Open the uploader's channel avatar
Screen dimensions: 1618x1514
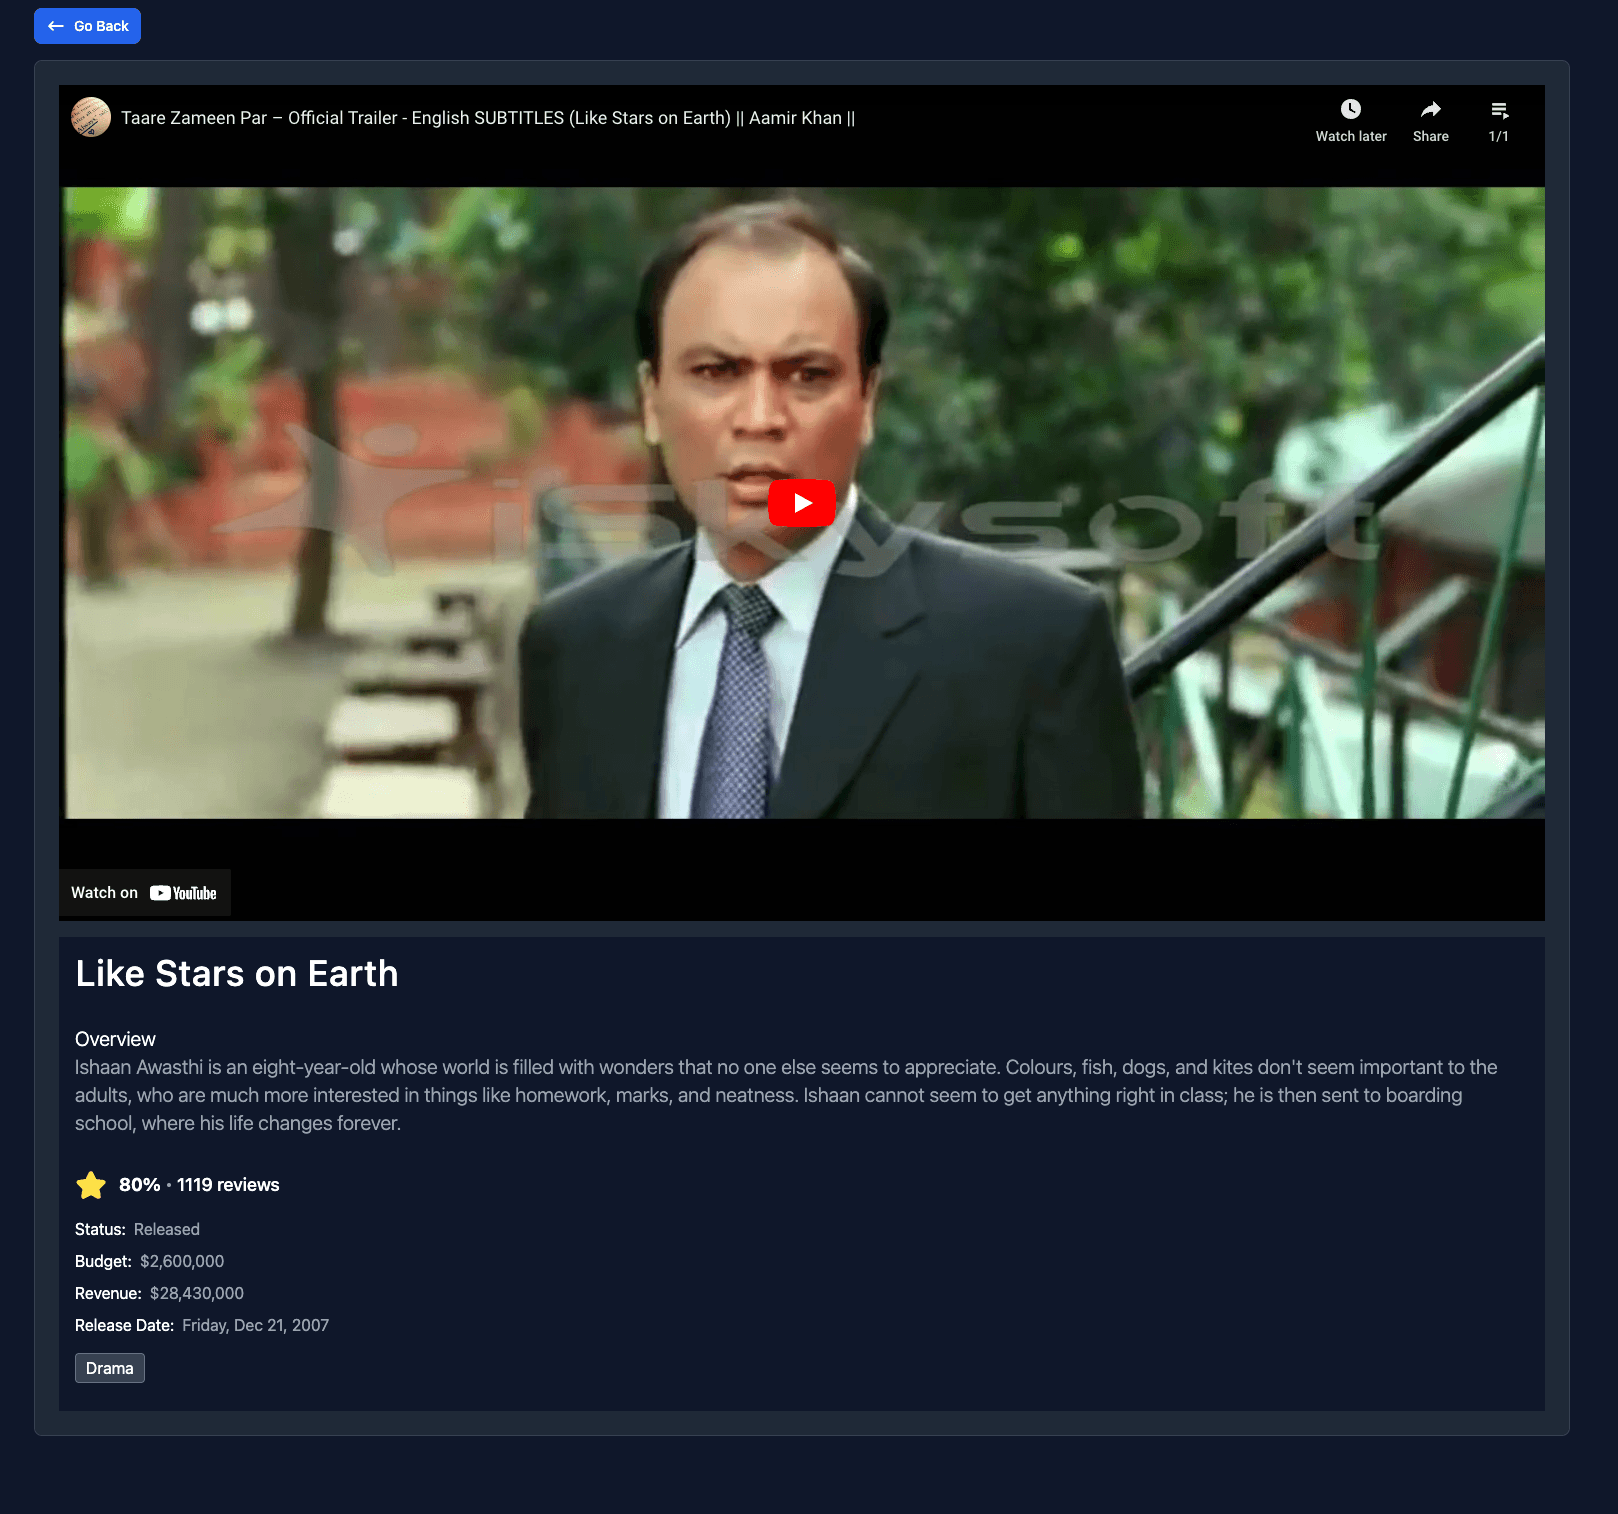click(91, 117)
